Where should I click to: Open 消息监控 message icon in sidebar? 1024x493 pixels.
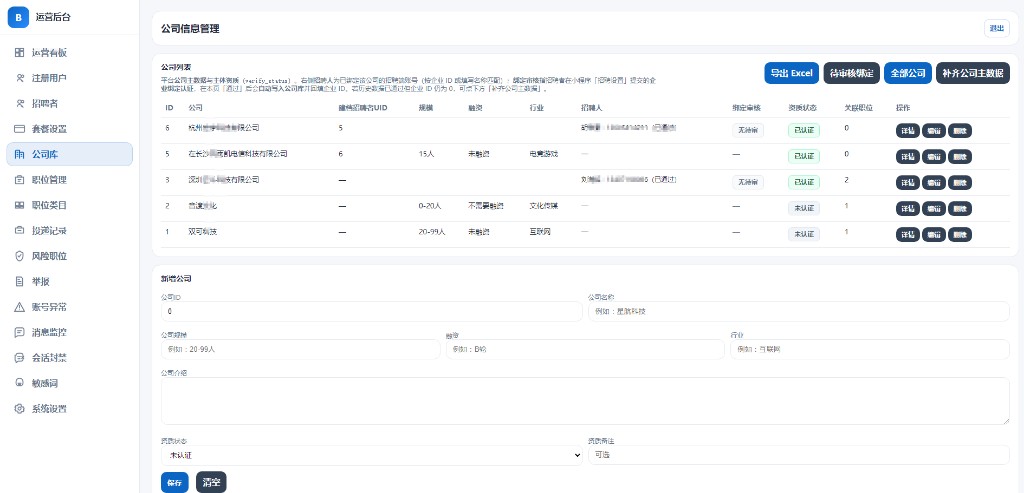click(20, 333)
